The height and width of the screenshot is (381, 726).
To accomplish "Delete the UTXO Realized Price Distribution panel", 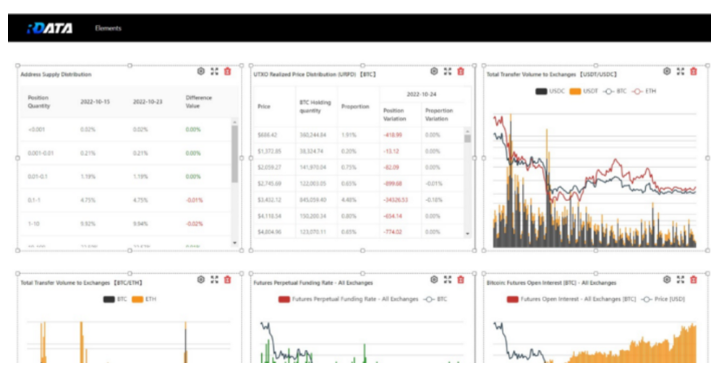I will 461,71.
